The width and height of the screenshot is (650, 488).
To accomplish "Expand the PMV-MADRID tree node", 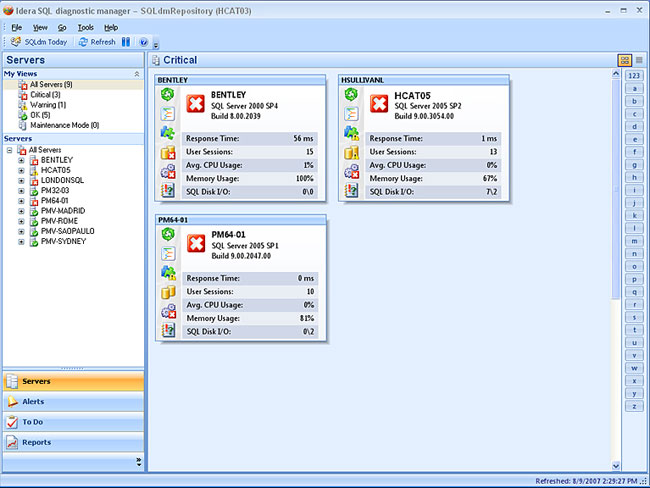I will click(21, 211).
